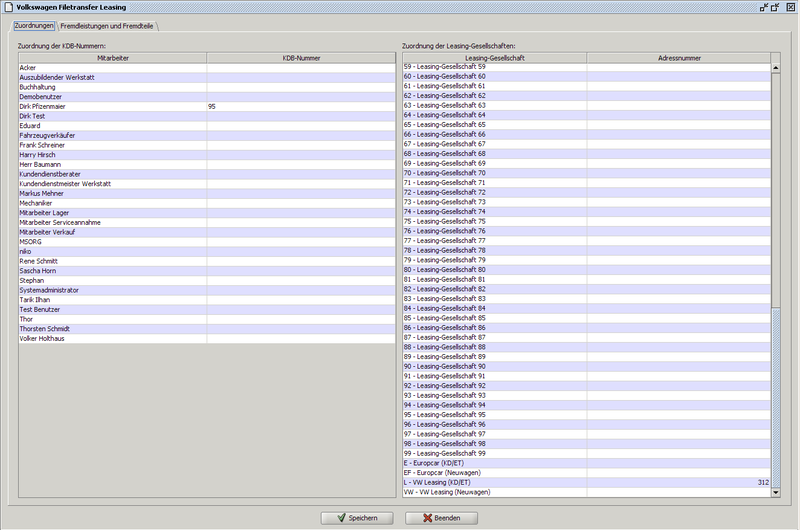Select 85 - Leasing-Gesellschaft 85 row

(x=587, y=319)
